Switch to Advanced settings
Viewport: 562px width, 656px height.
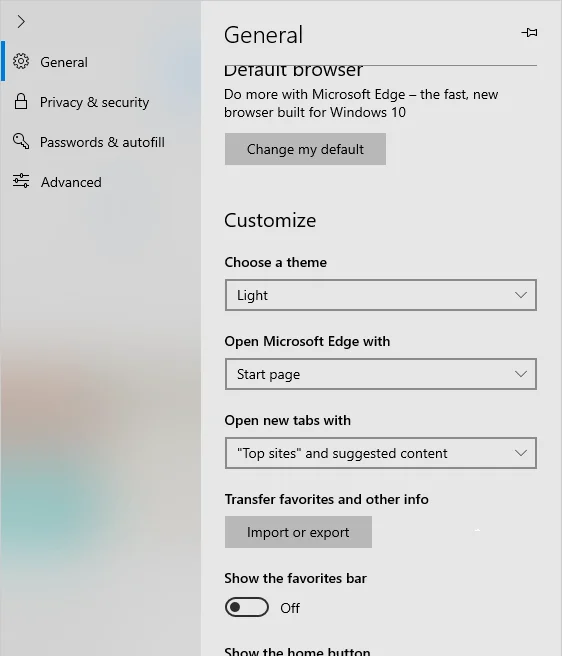coord(100,182)
